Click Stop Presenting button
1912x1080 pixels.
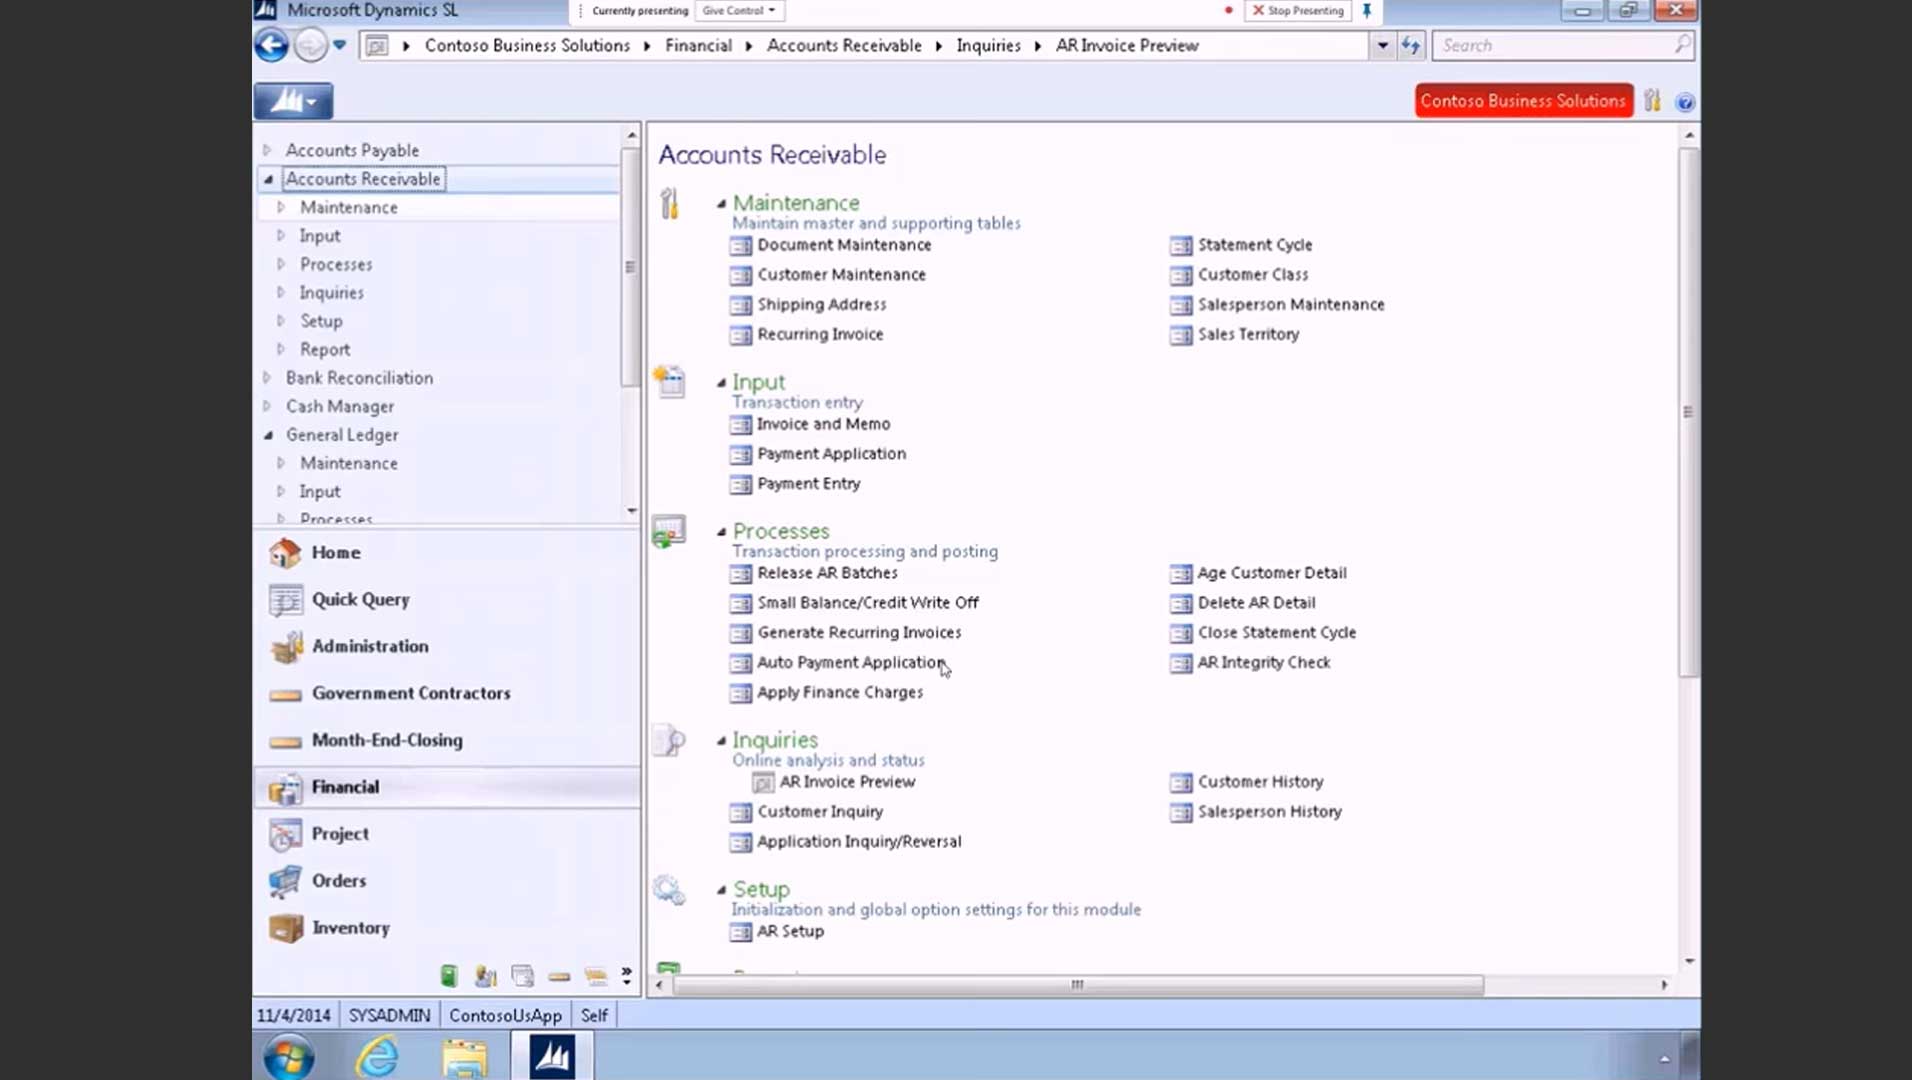(1298, 10)
